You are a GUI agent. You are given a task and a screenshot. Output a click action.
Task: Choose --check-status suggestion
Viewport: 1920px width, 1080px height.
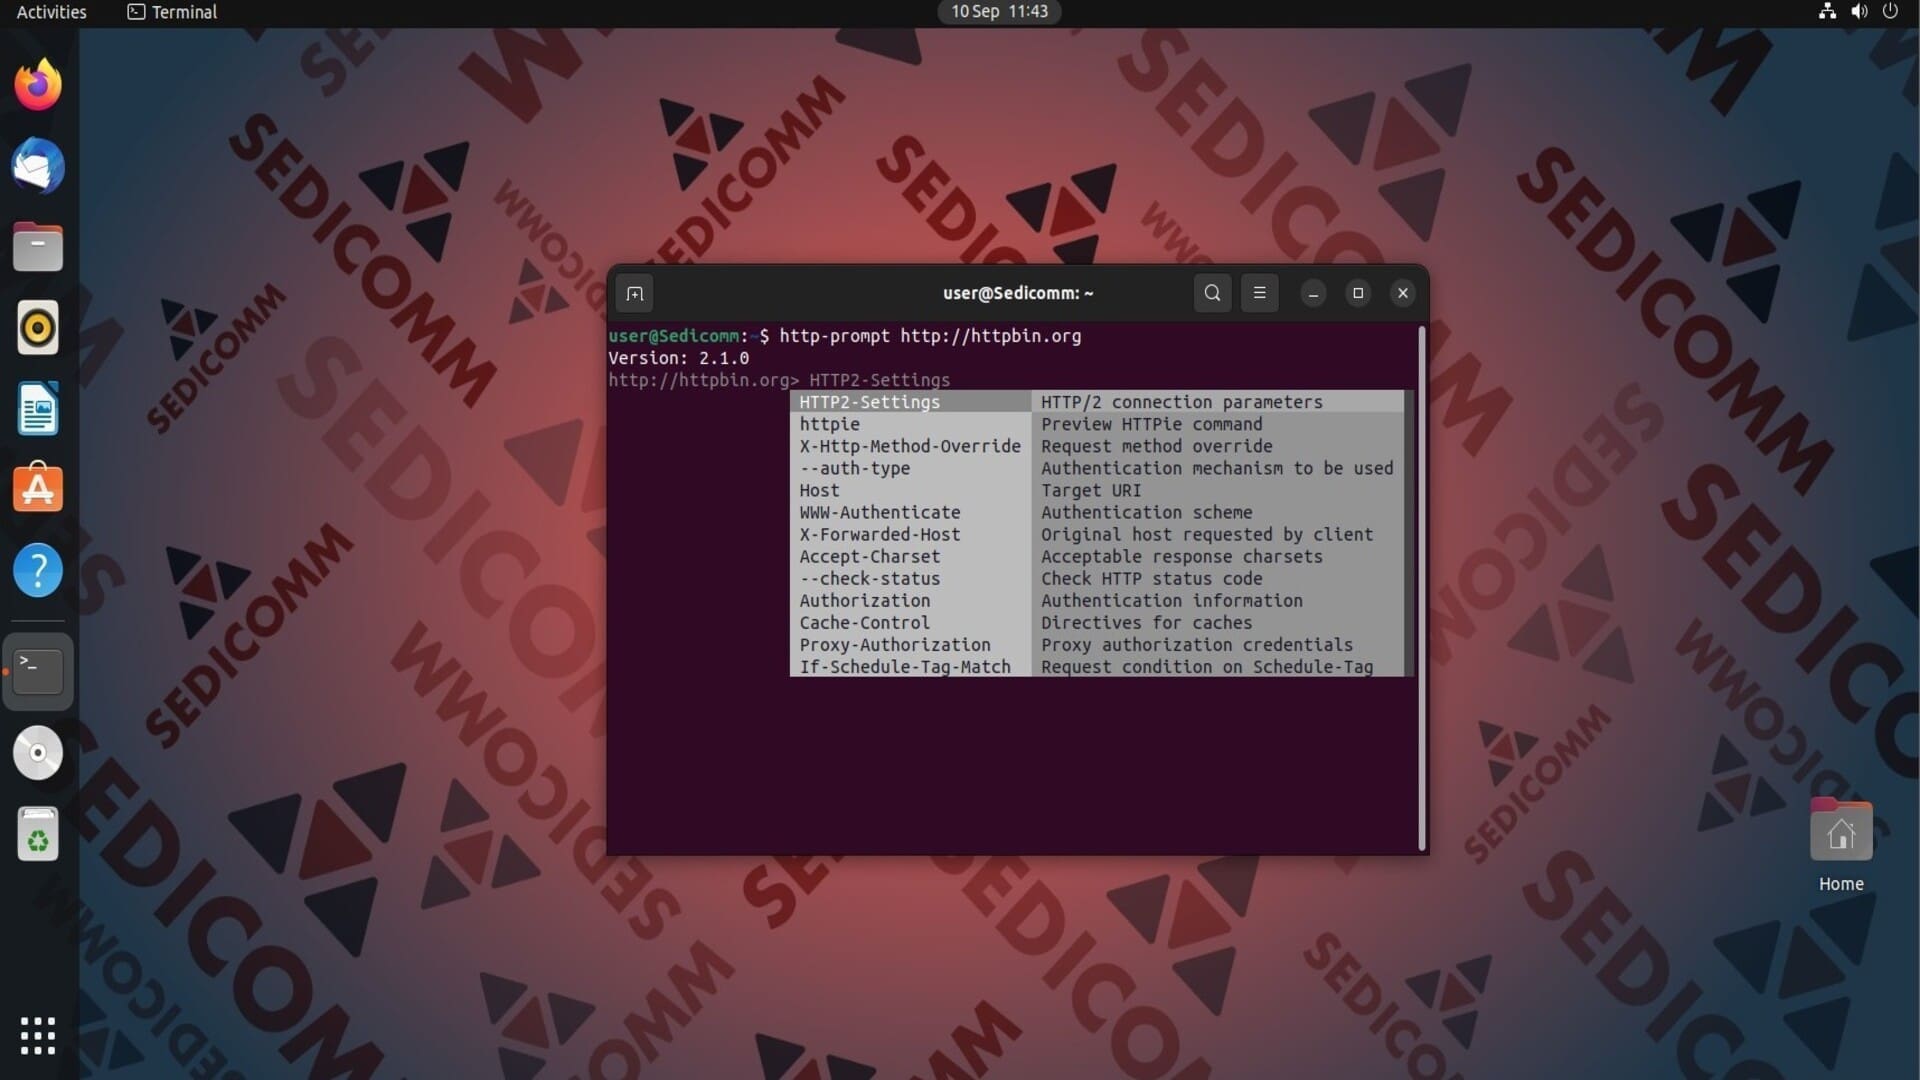[910, 578]
